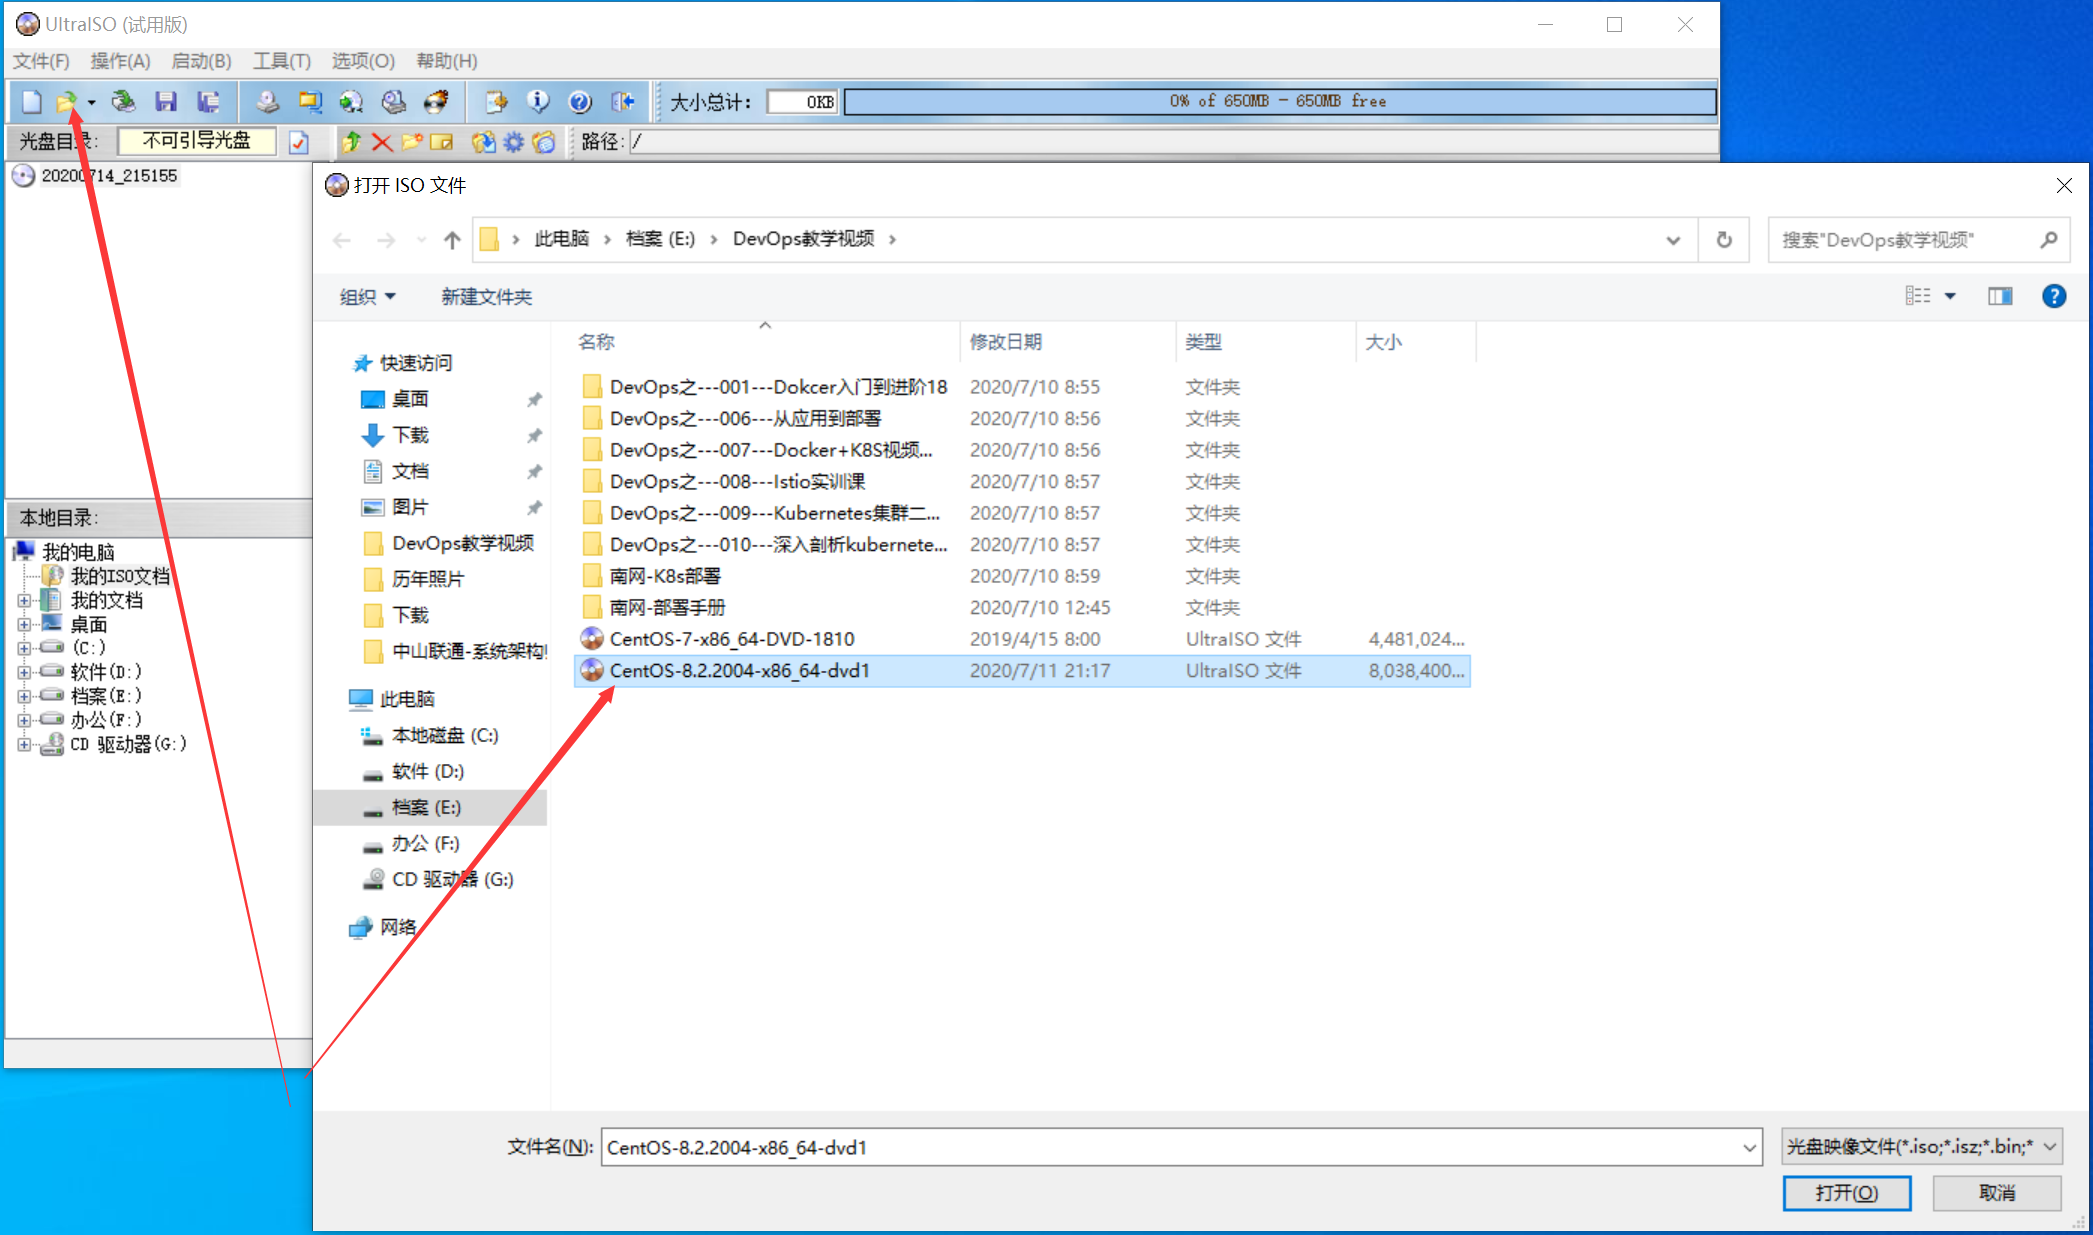Click the Exit door toolbar icon
This screenshot has height=1235, width=2093.
[x=623, y=102]
